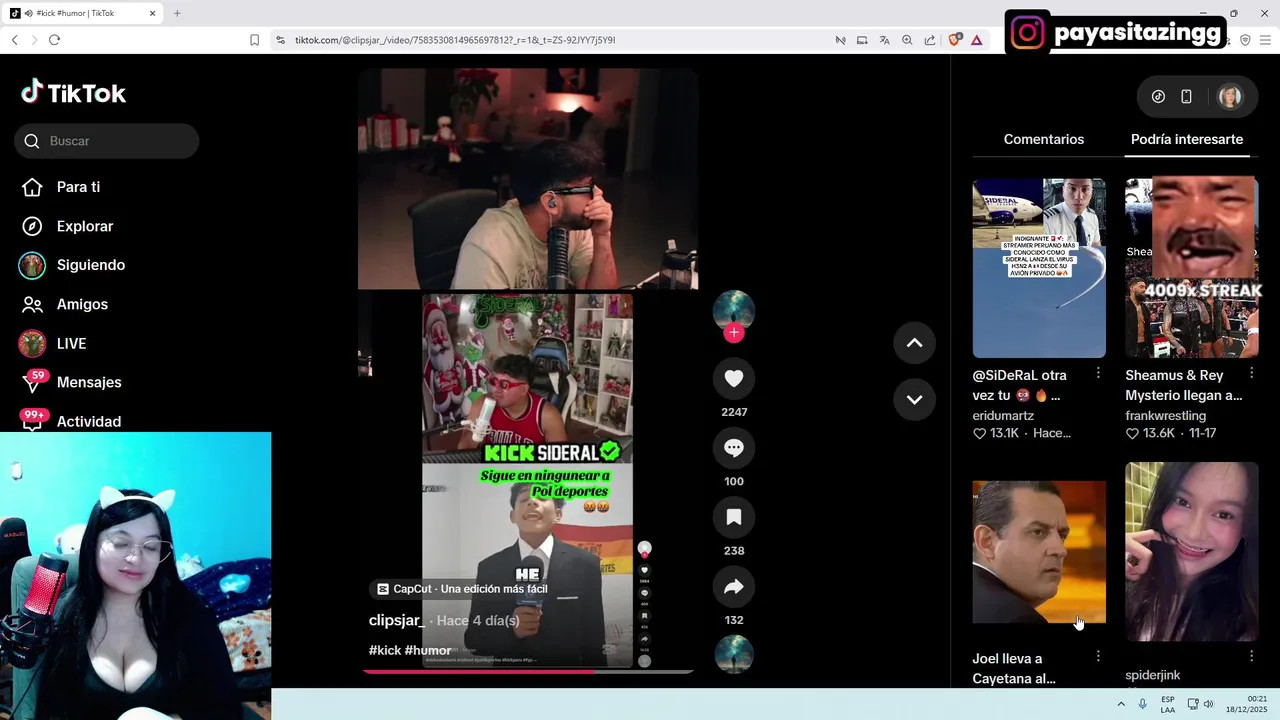This screenshot has height=720, width=1280.
Task: Click the 2247 likes number
Action: coord(734,412)
